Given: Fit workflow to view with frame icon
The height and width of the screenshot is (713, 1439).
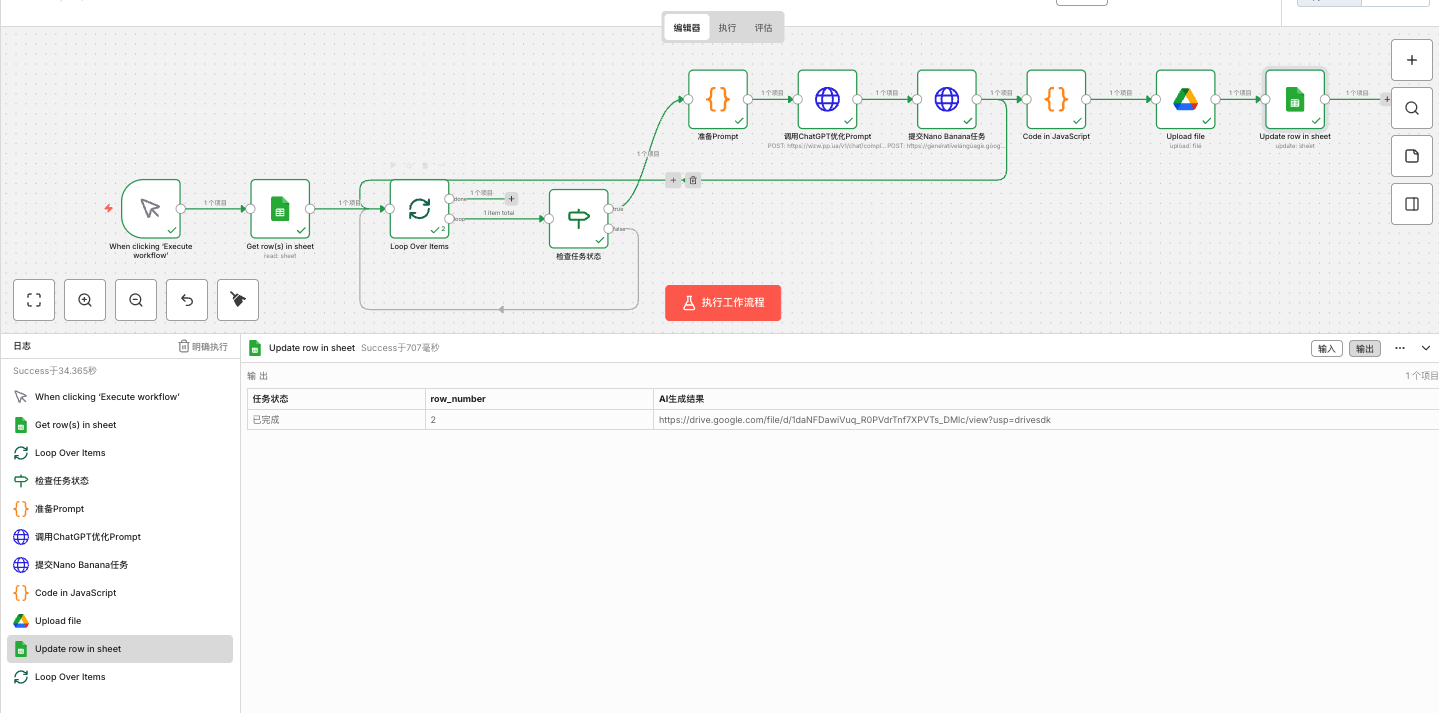Looking at the screenshot, I should [34, 299].
